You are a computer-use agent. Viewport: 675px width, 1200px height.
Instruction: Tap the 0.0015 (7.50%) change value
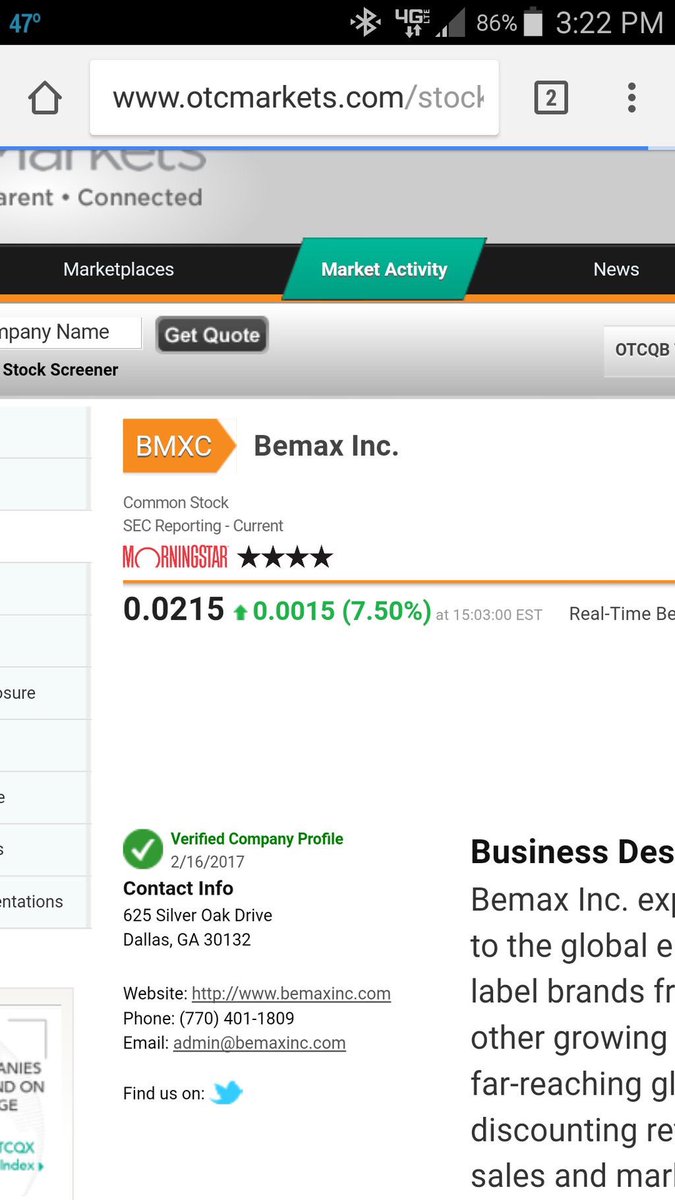(342, 610)
